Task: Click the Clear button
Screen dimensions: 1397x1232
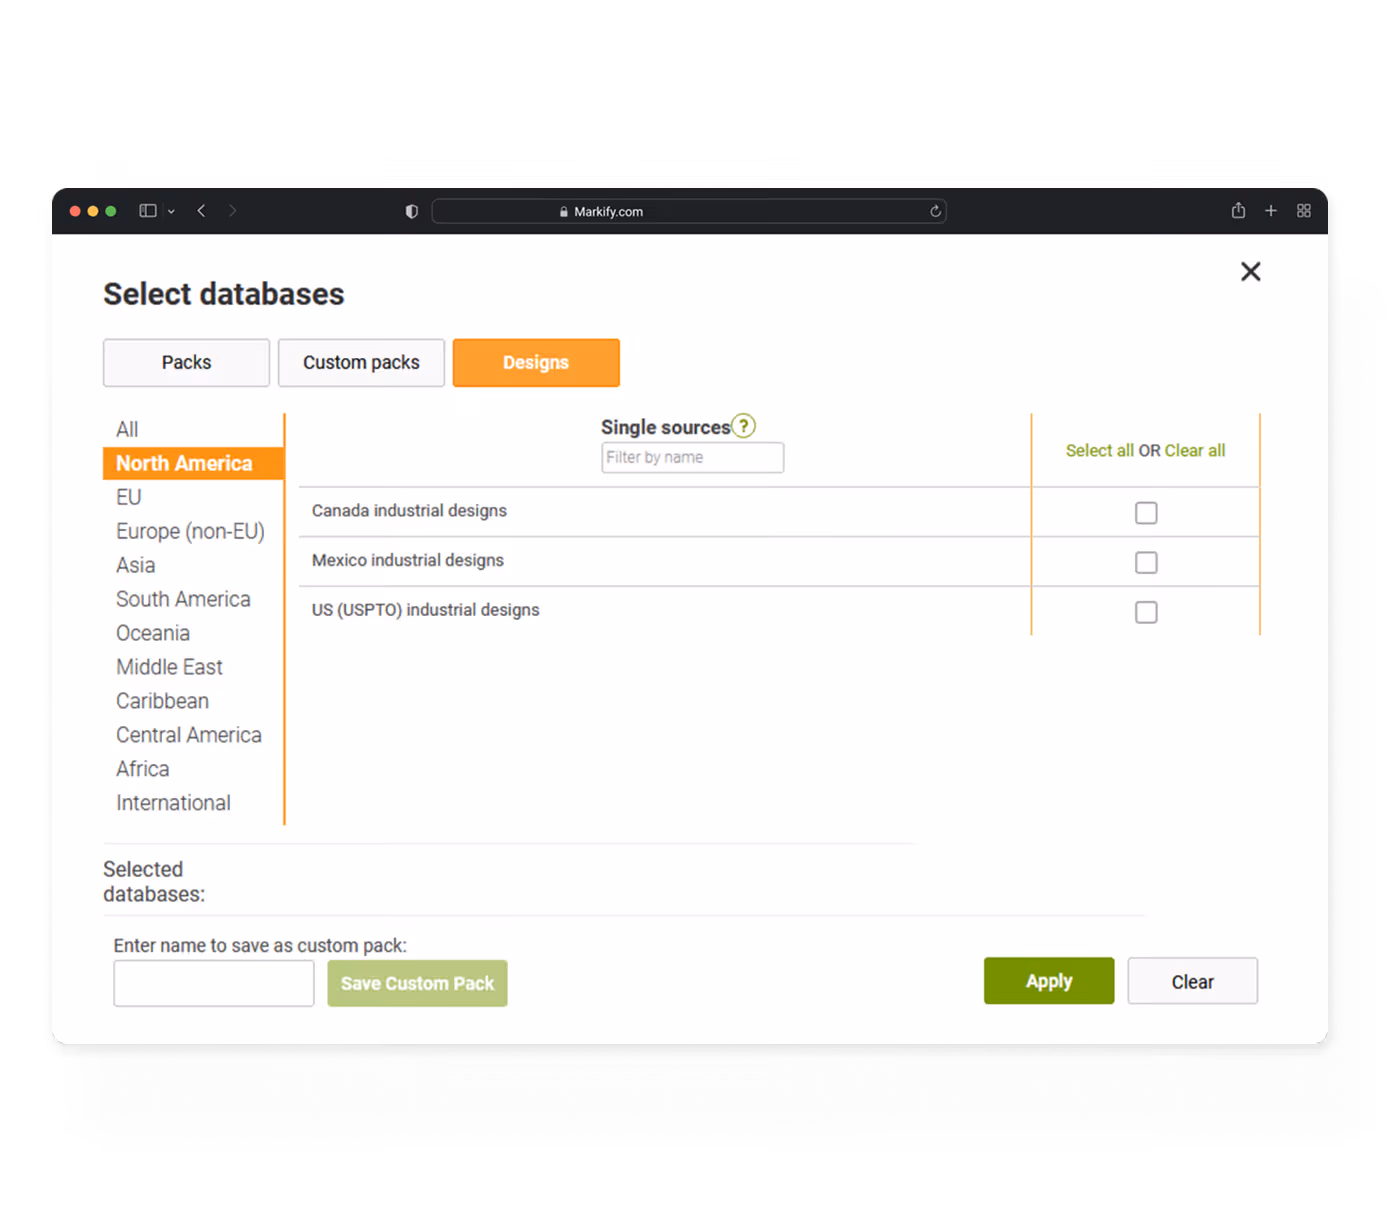Action: coord(1193,981)
